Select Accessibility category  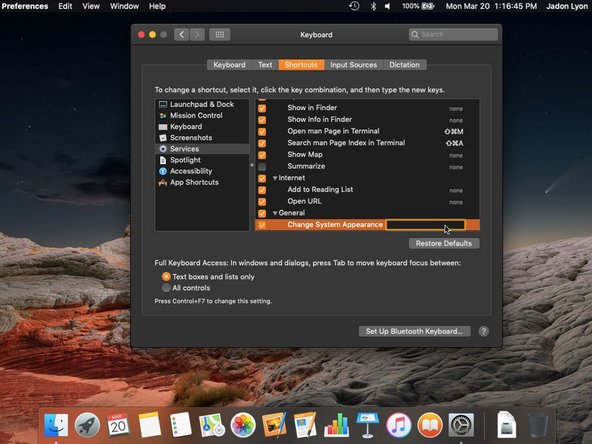[202, 171]
